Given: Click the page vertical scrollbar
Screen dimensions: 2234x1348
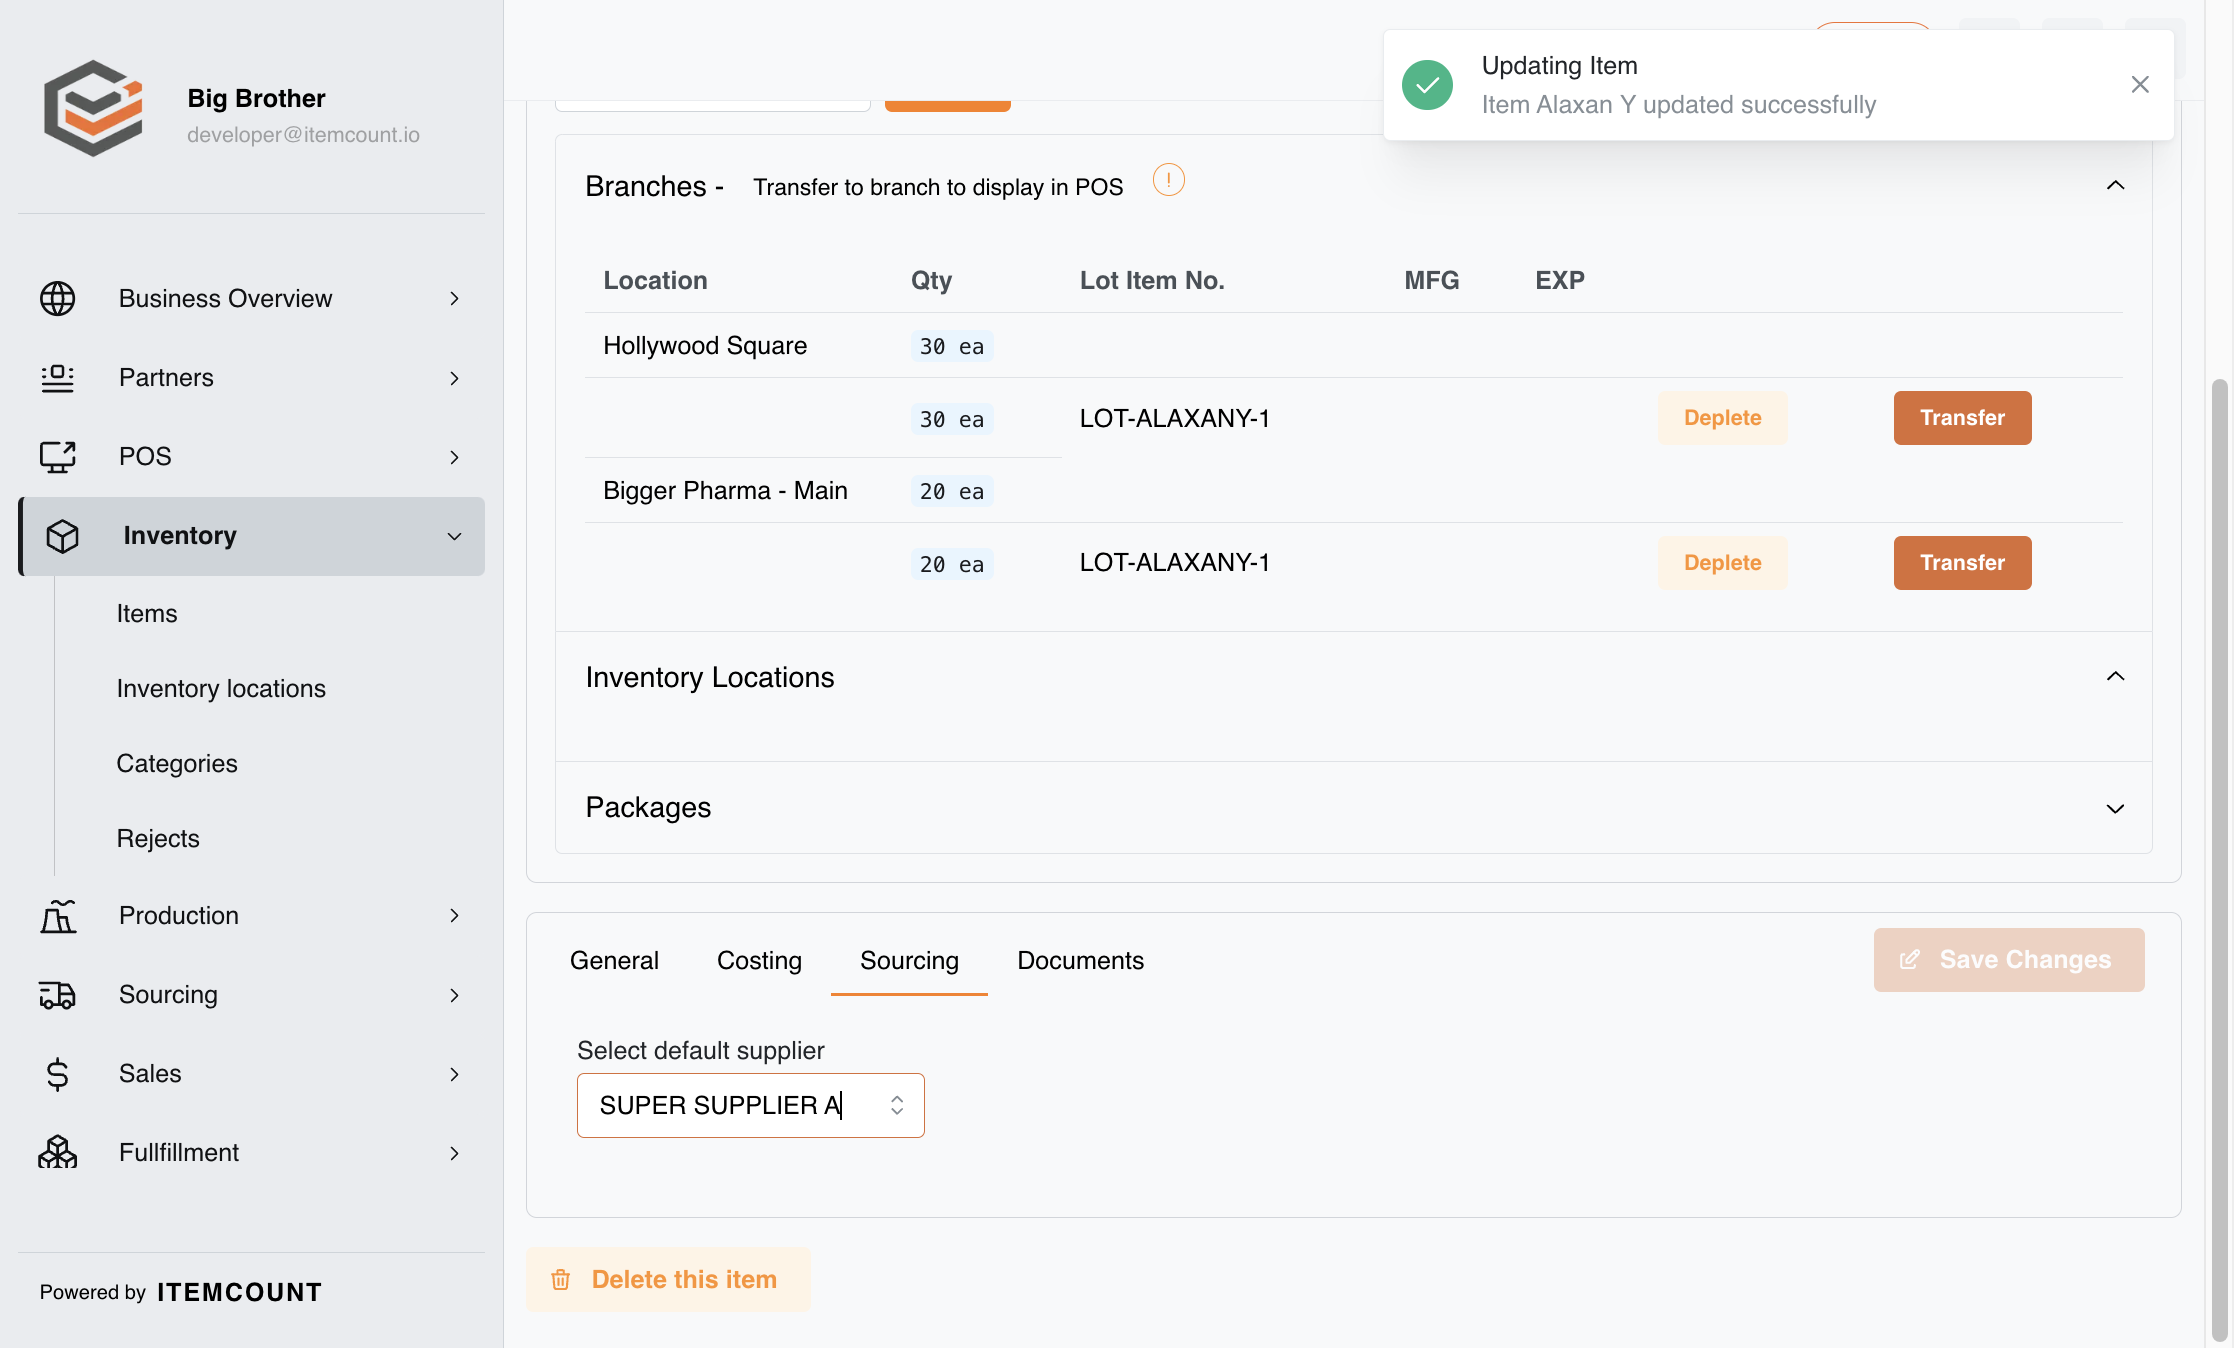Looking at the screenshot, I should [x=2219, y=860].
